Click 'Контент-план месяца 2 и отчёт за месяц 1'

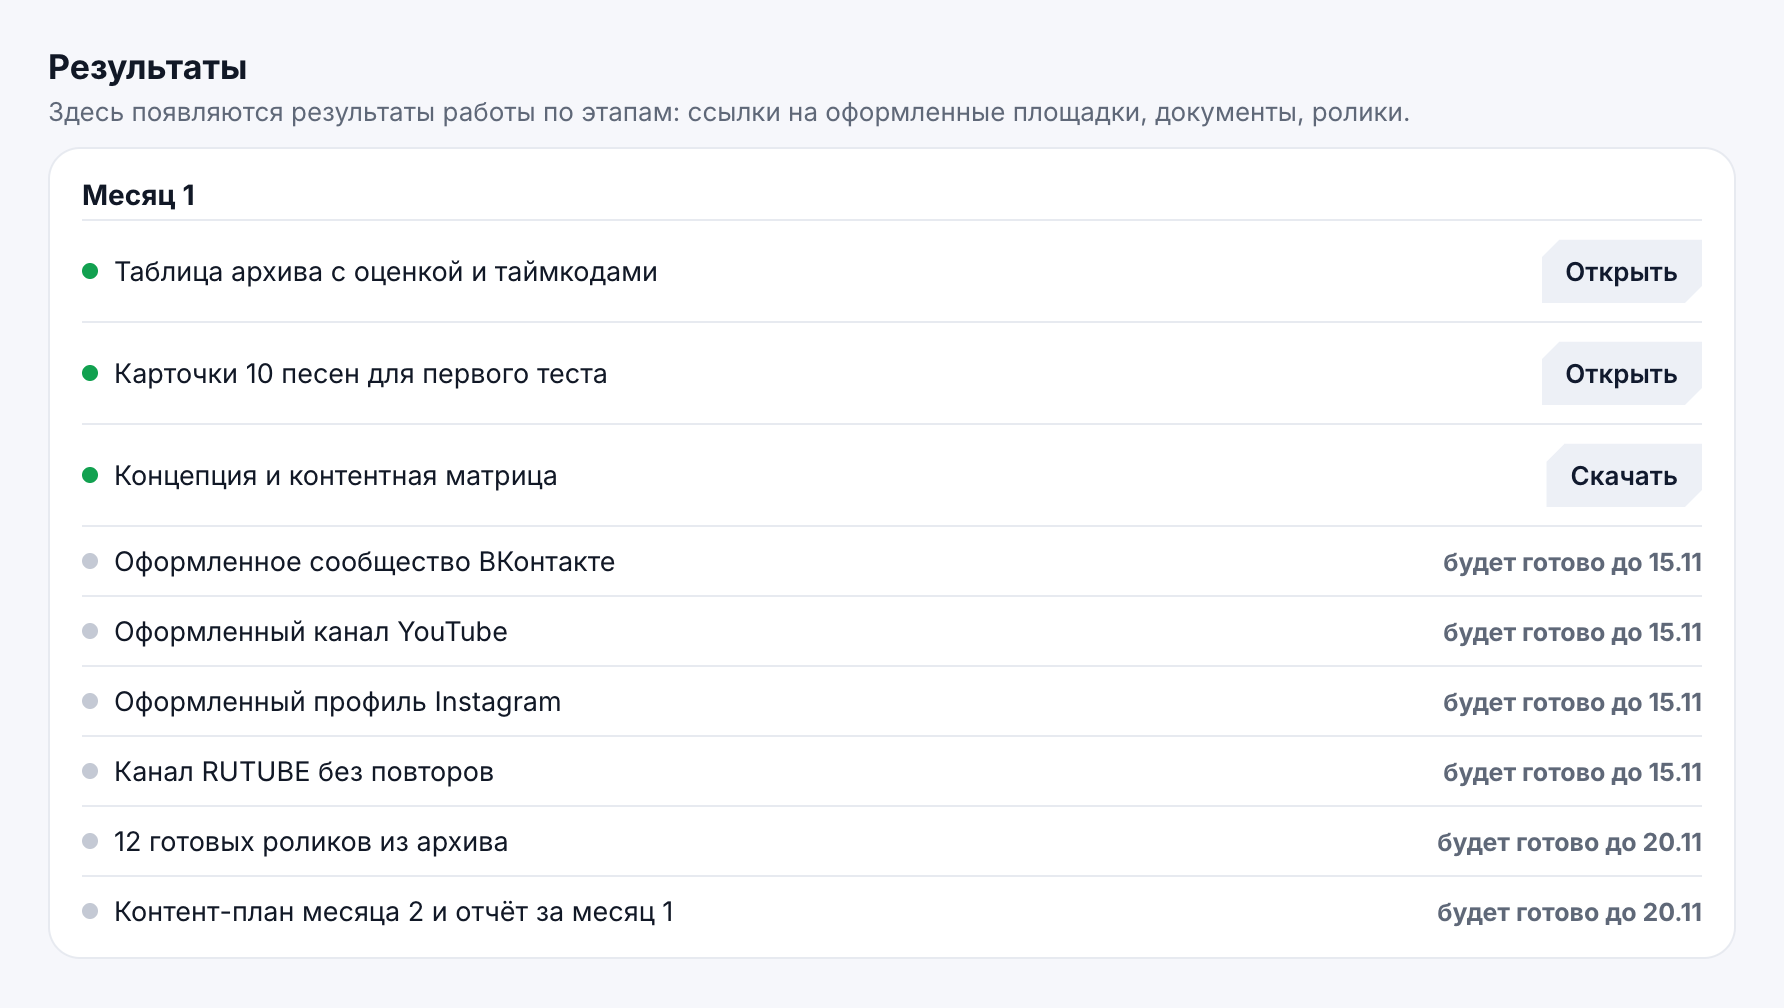coord(394,912)
